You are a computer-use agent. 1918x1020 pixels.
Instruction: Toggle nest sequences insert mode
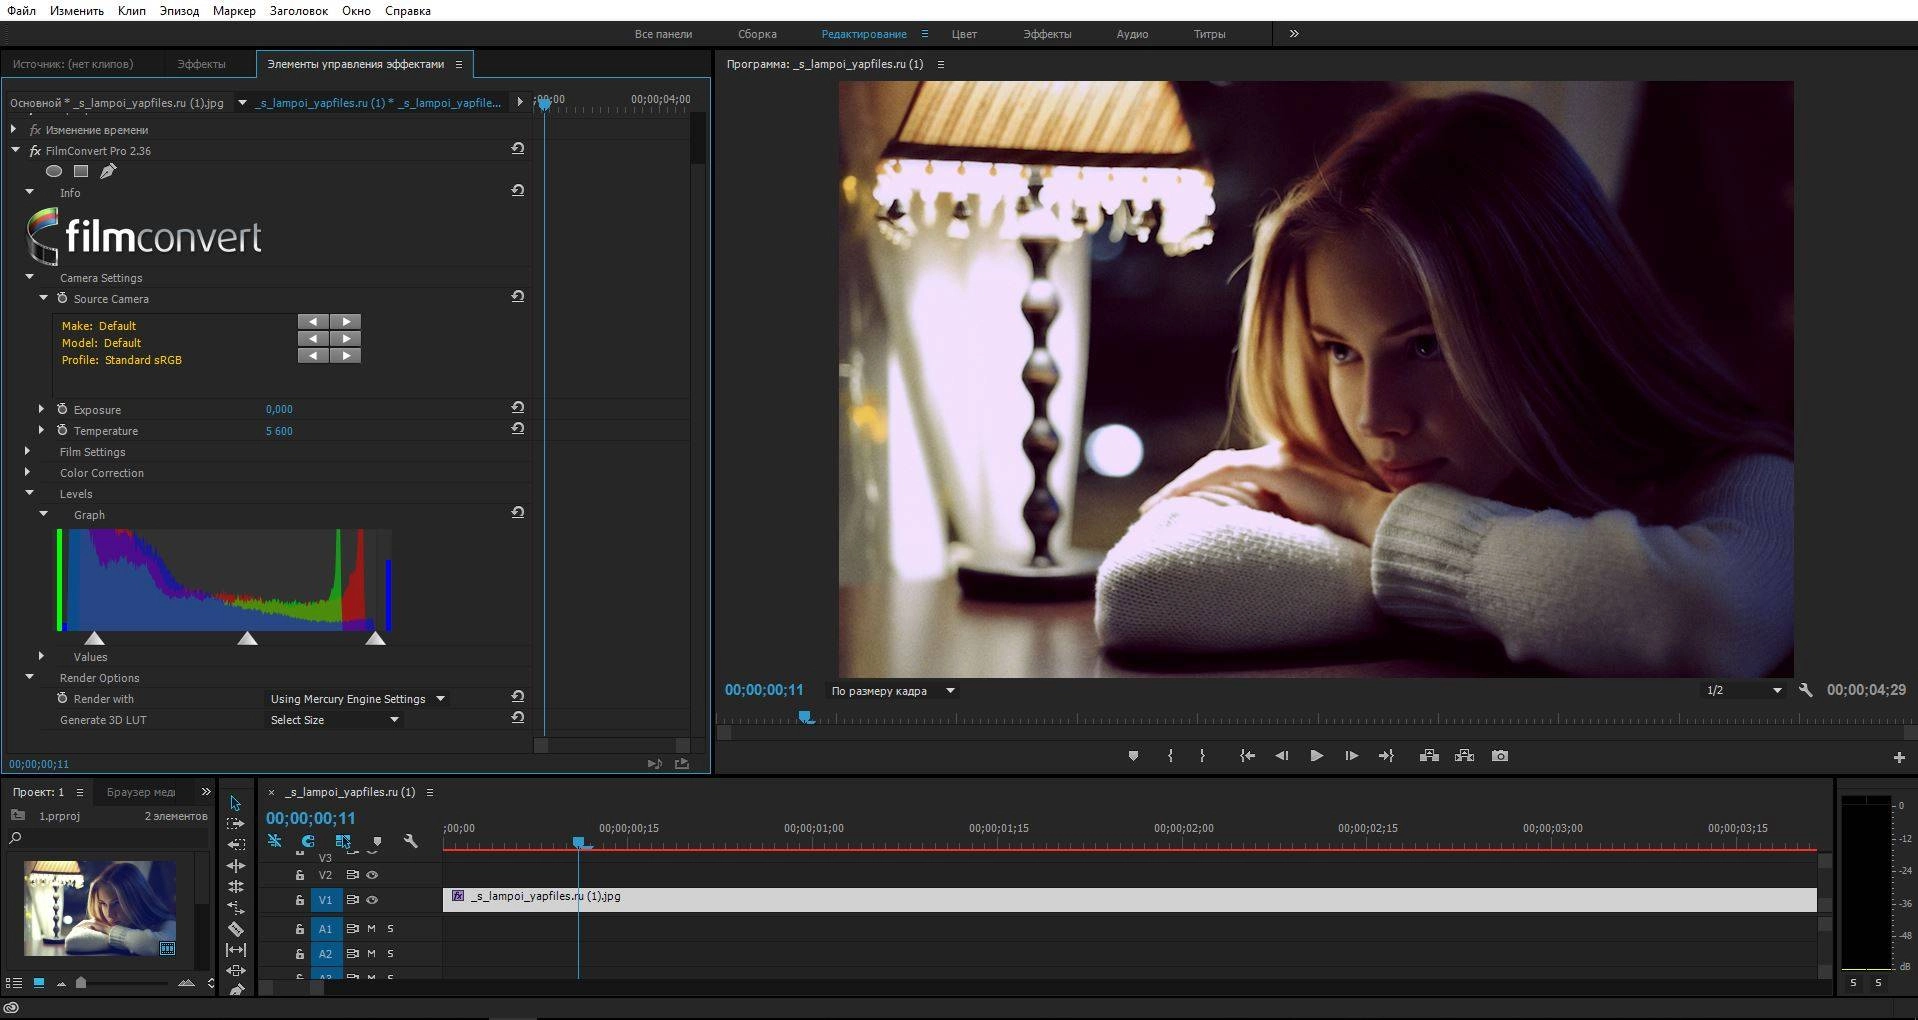(x=274, y=841)
